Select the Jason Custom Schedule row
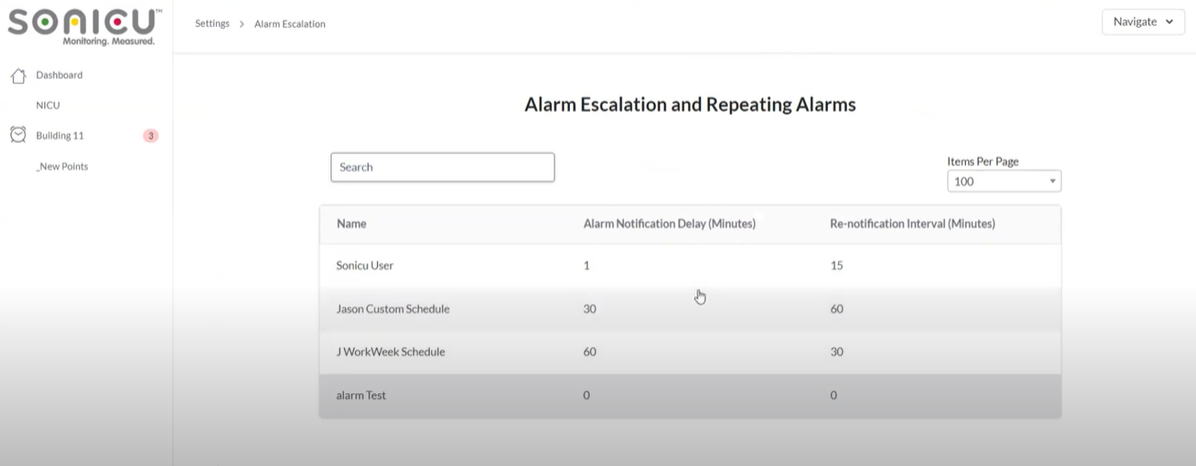 tap(393, 309)
